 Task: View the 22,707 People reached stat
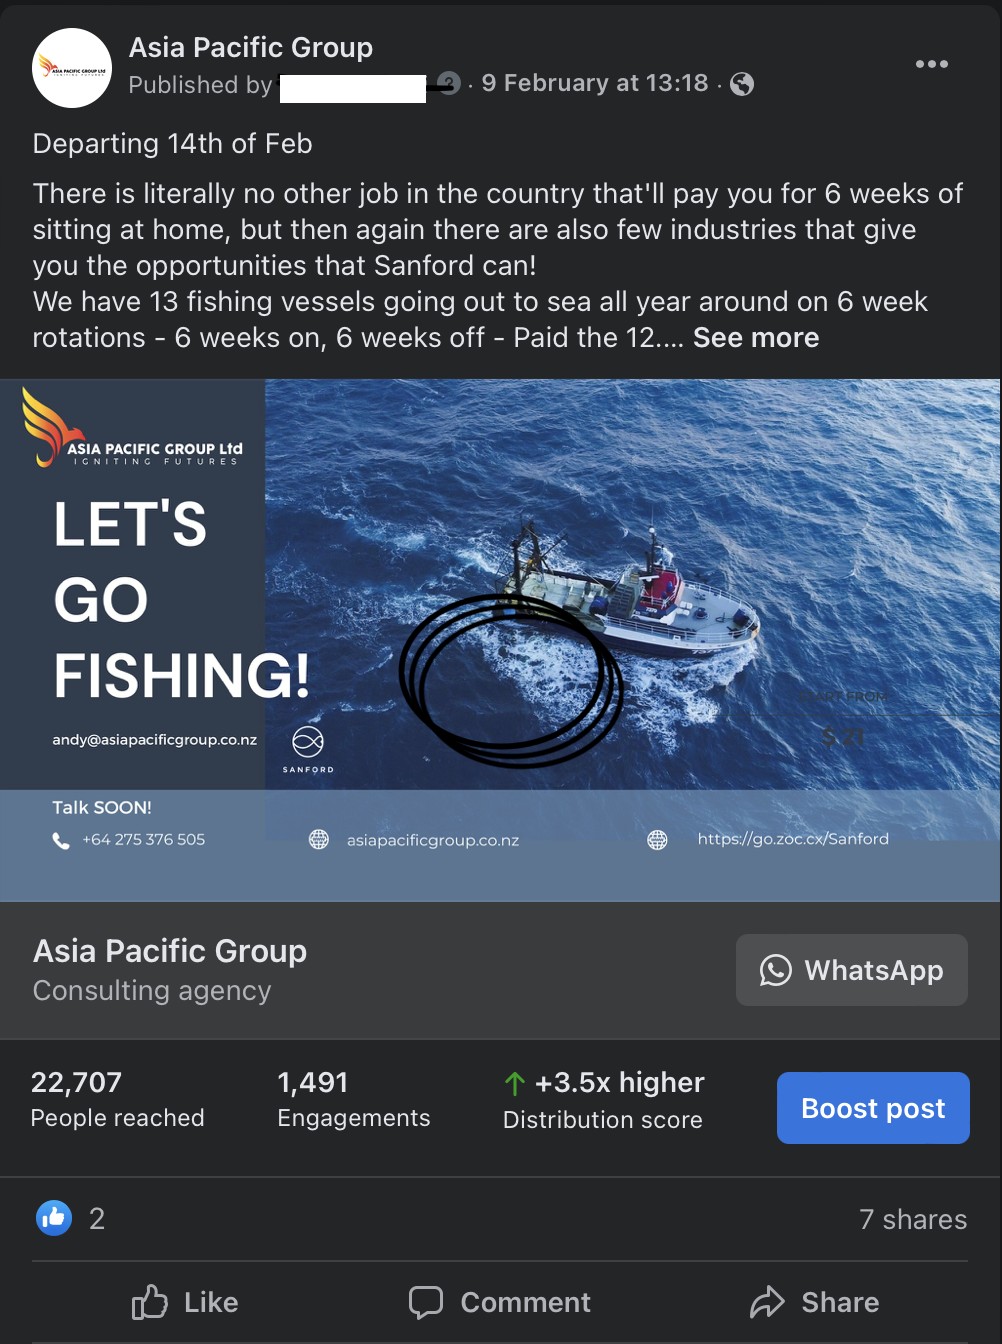tap(118, 1100)
